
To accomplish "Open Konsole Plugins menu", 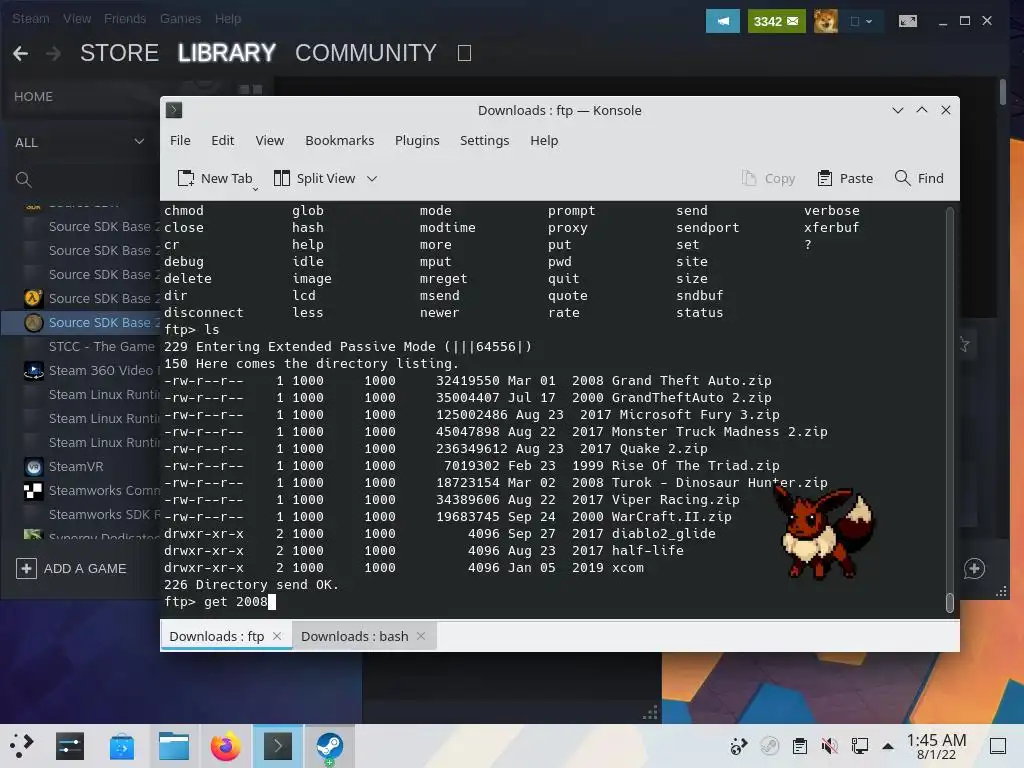I will (x=417, y=140).
